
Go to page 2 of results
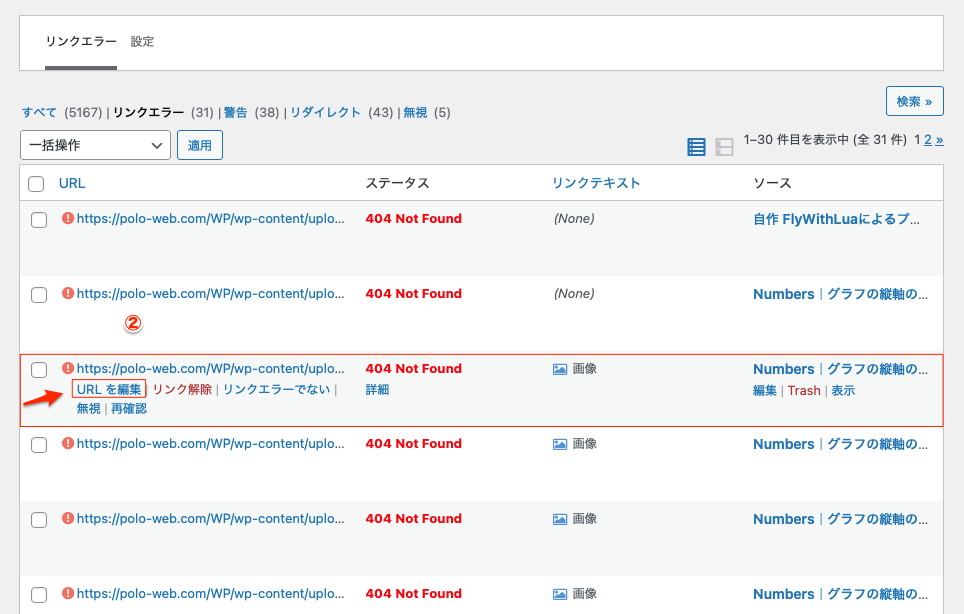click(x=927, y=140)
